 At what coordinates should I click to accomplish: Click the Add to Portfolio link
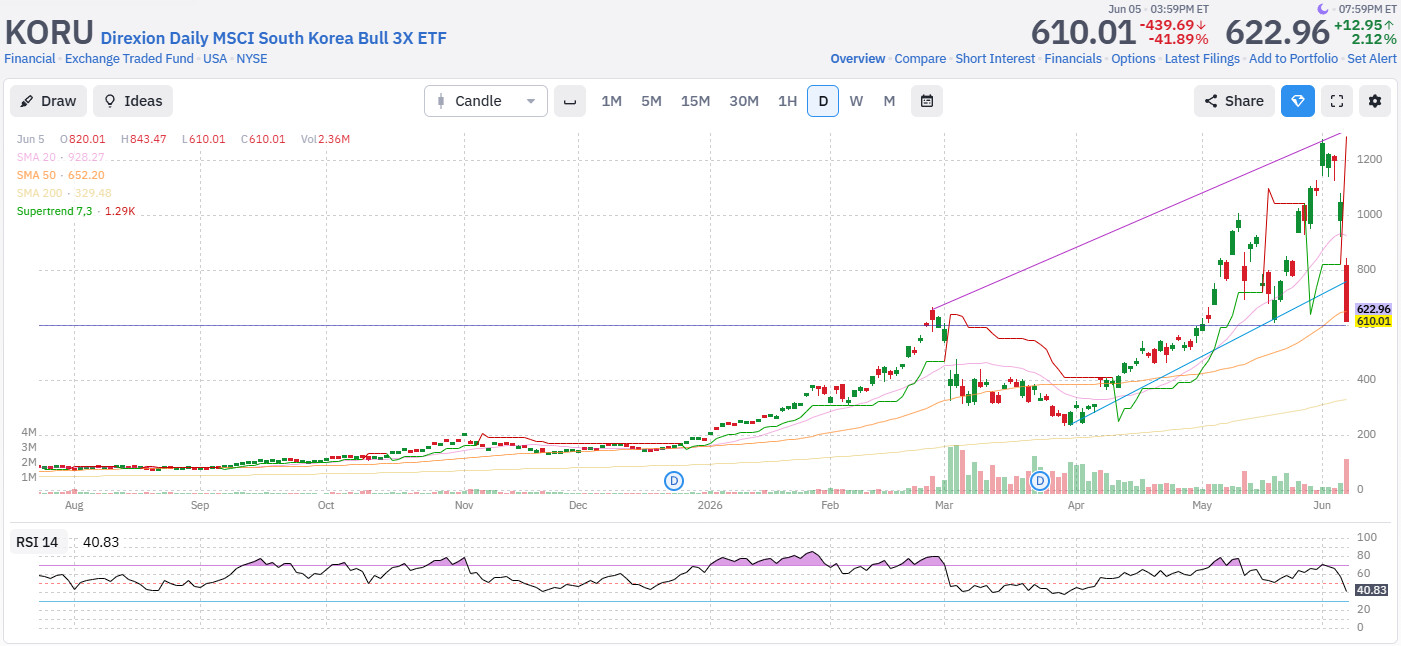[1293, 59]
